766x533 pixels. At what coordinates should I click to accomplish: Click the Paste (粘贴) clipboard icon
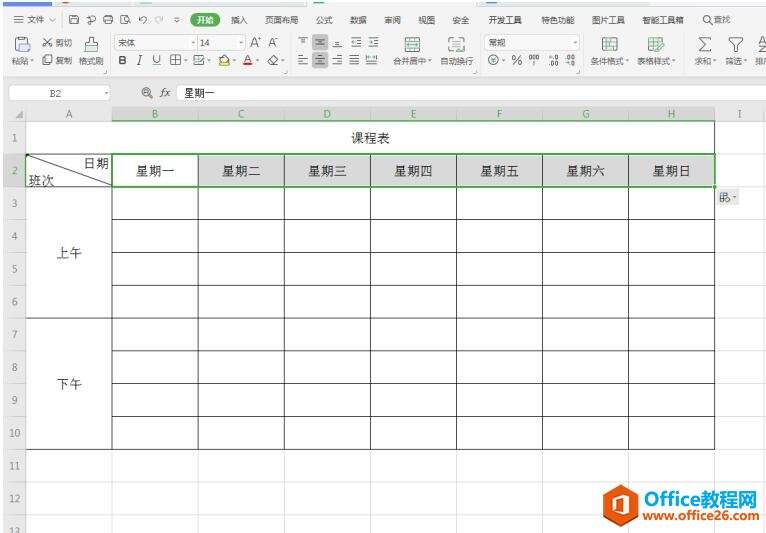point(22,44)
